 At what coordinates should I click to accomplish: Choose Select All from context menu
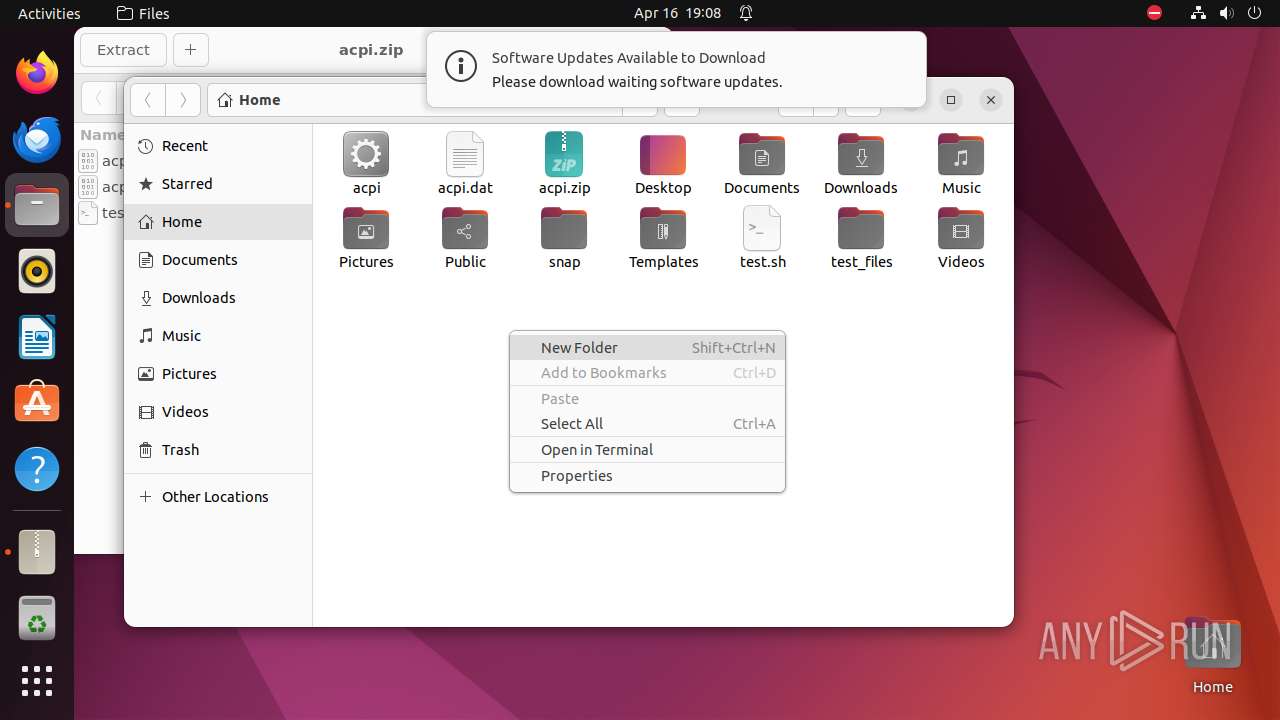click(647, 424)
